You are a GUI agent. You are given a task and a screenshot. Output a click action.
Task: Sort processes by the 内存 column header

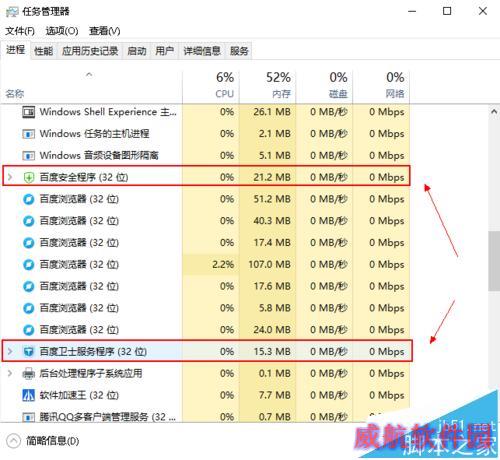[268, 85]
